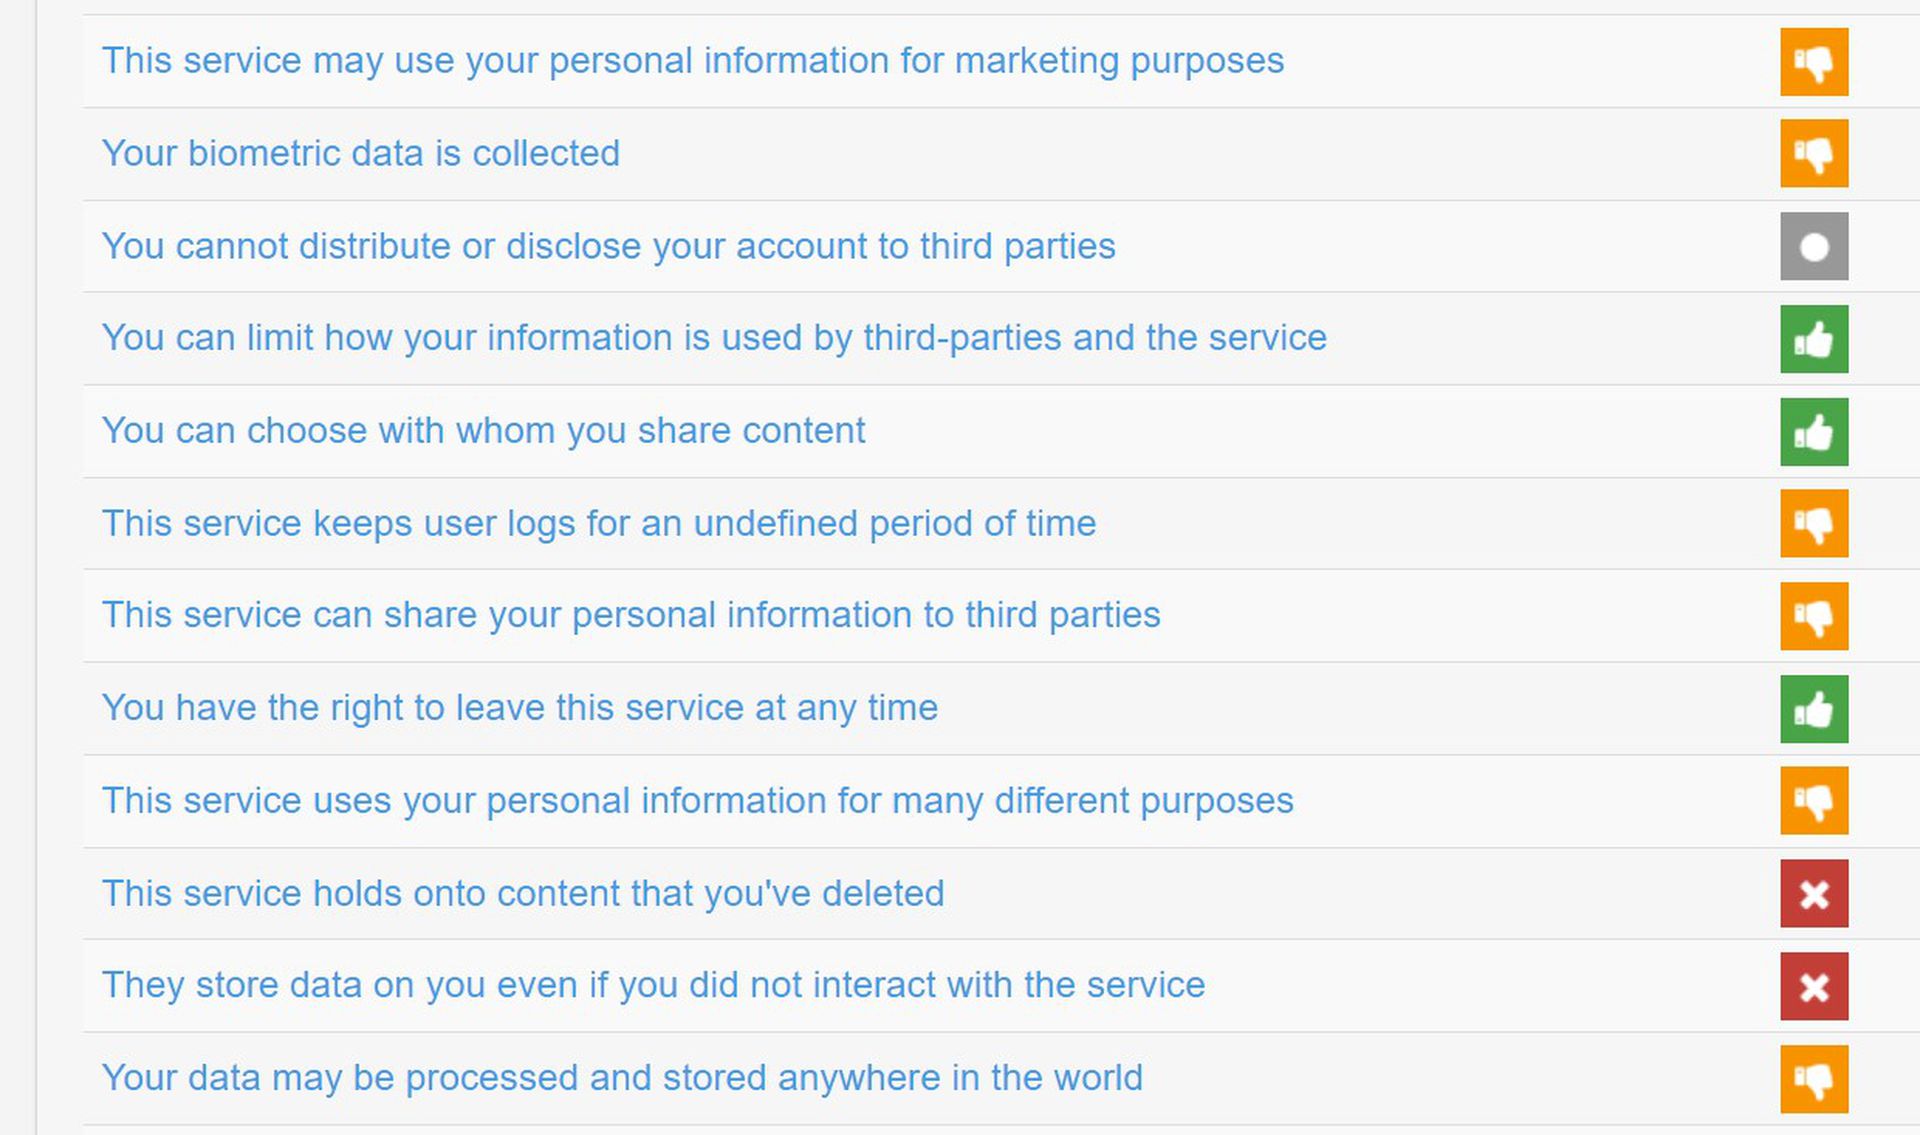The image size is (1920, 1135).
Task: Click thumbs-down icon for sharing info to third parties
Action: coord(1813,616)
